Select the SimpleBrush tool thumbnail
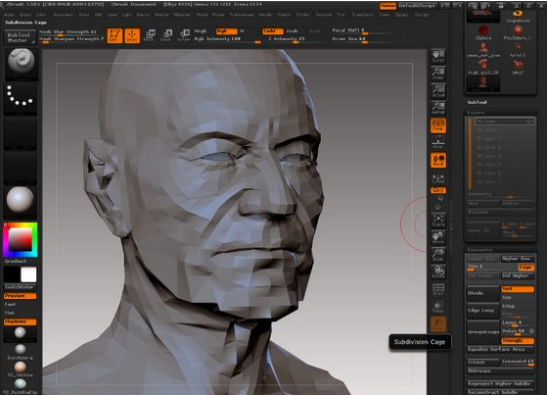 click(518, 16)
